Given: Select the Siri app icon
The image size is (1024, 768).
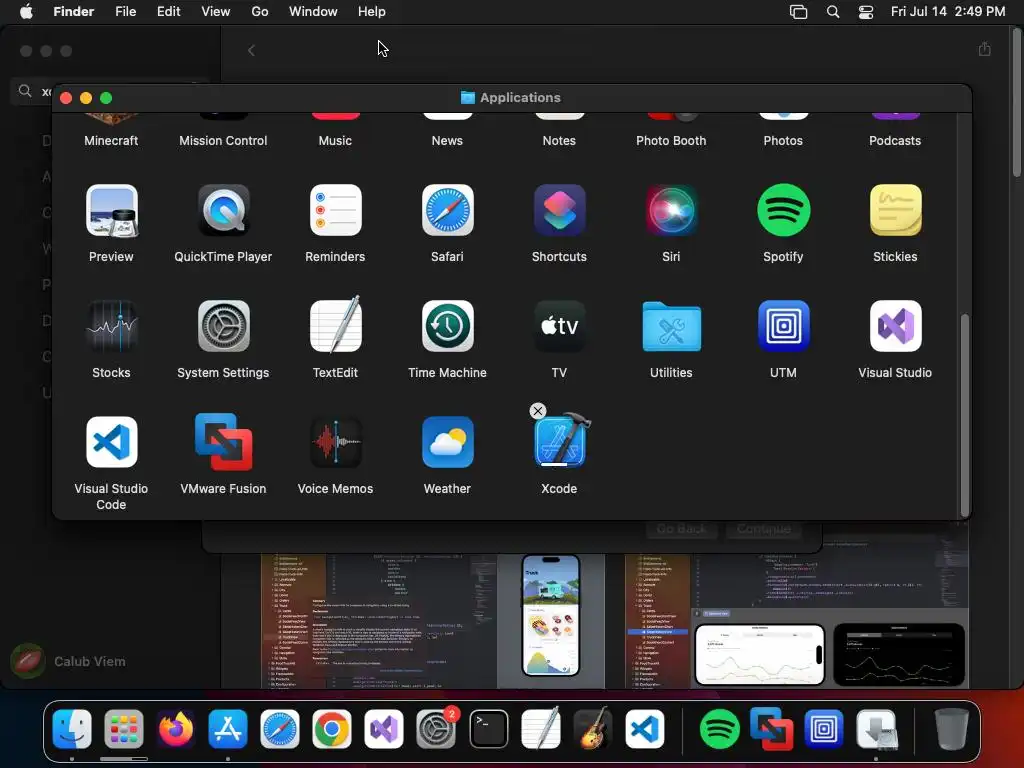Looking at the screenshot, I should pyautogui.click(x=671, y=210).
